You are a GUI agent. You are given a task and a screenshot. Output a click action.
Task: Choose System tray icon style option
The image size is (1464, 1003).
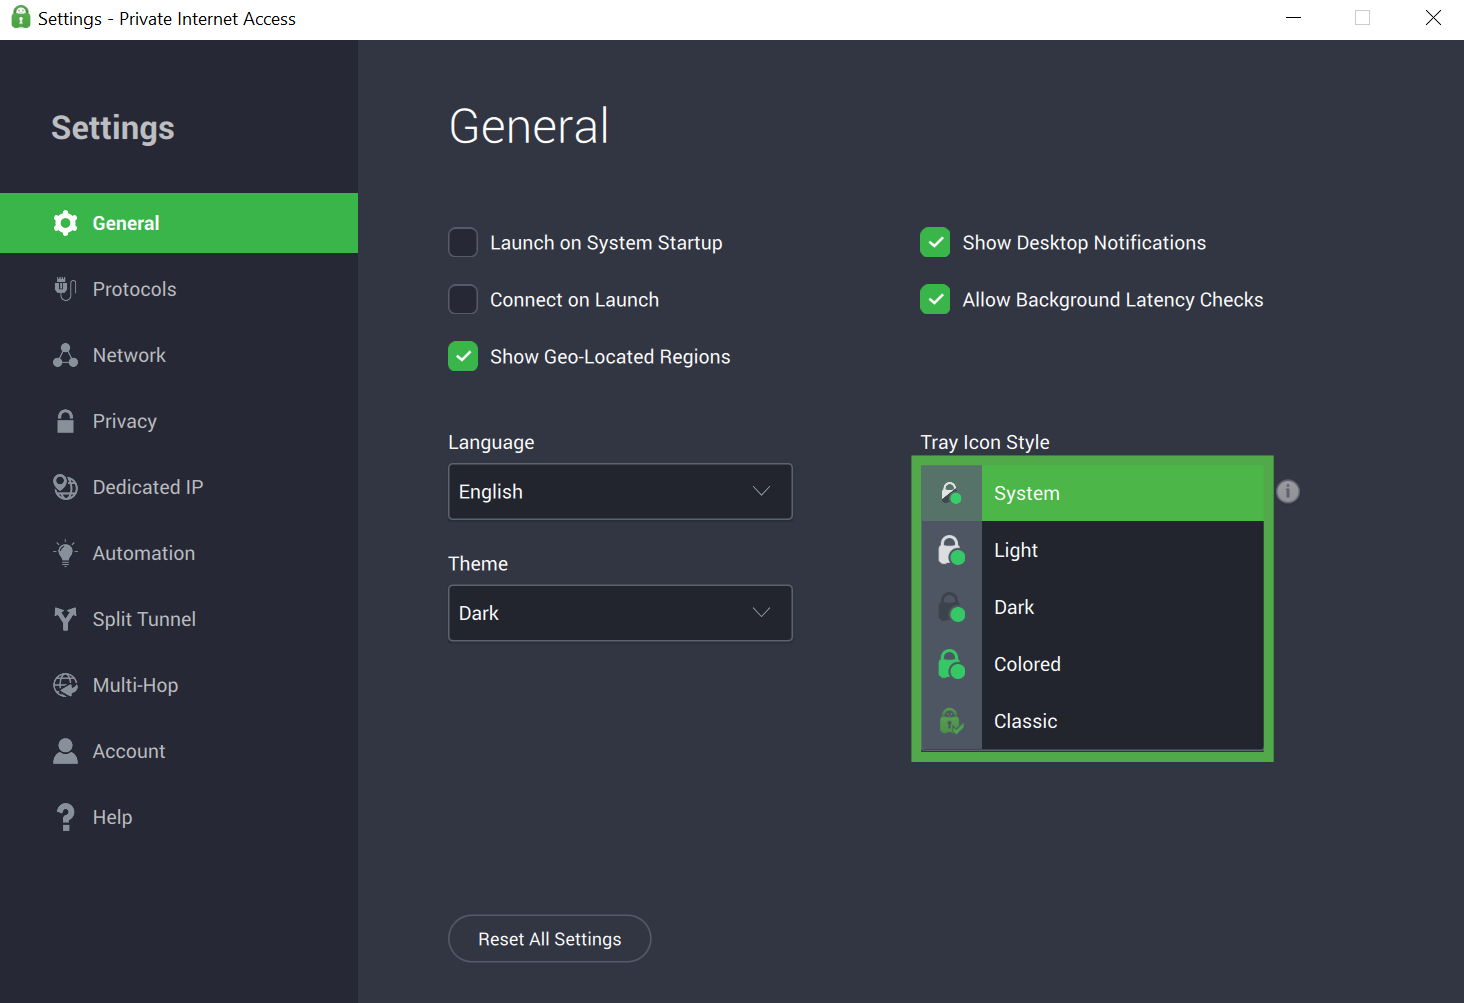point(1092,493)
